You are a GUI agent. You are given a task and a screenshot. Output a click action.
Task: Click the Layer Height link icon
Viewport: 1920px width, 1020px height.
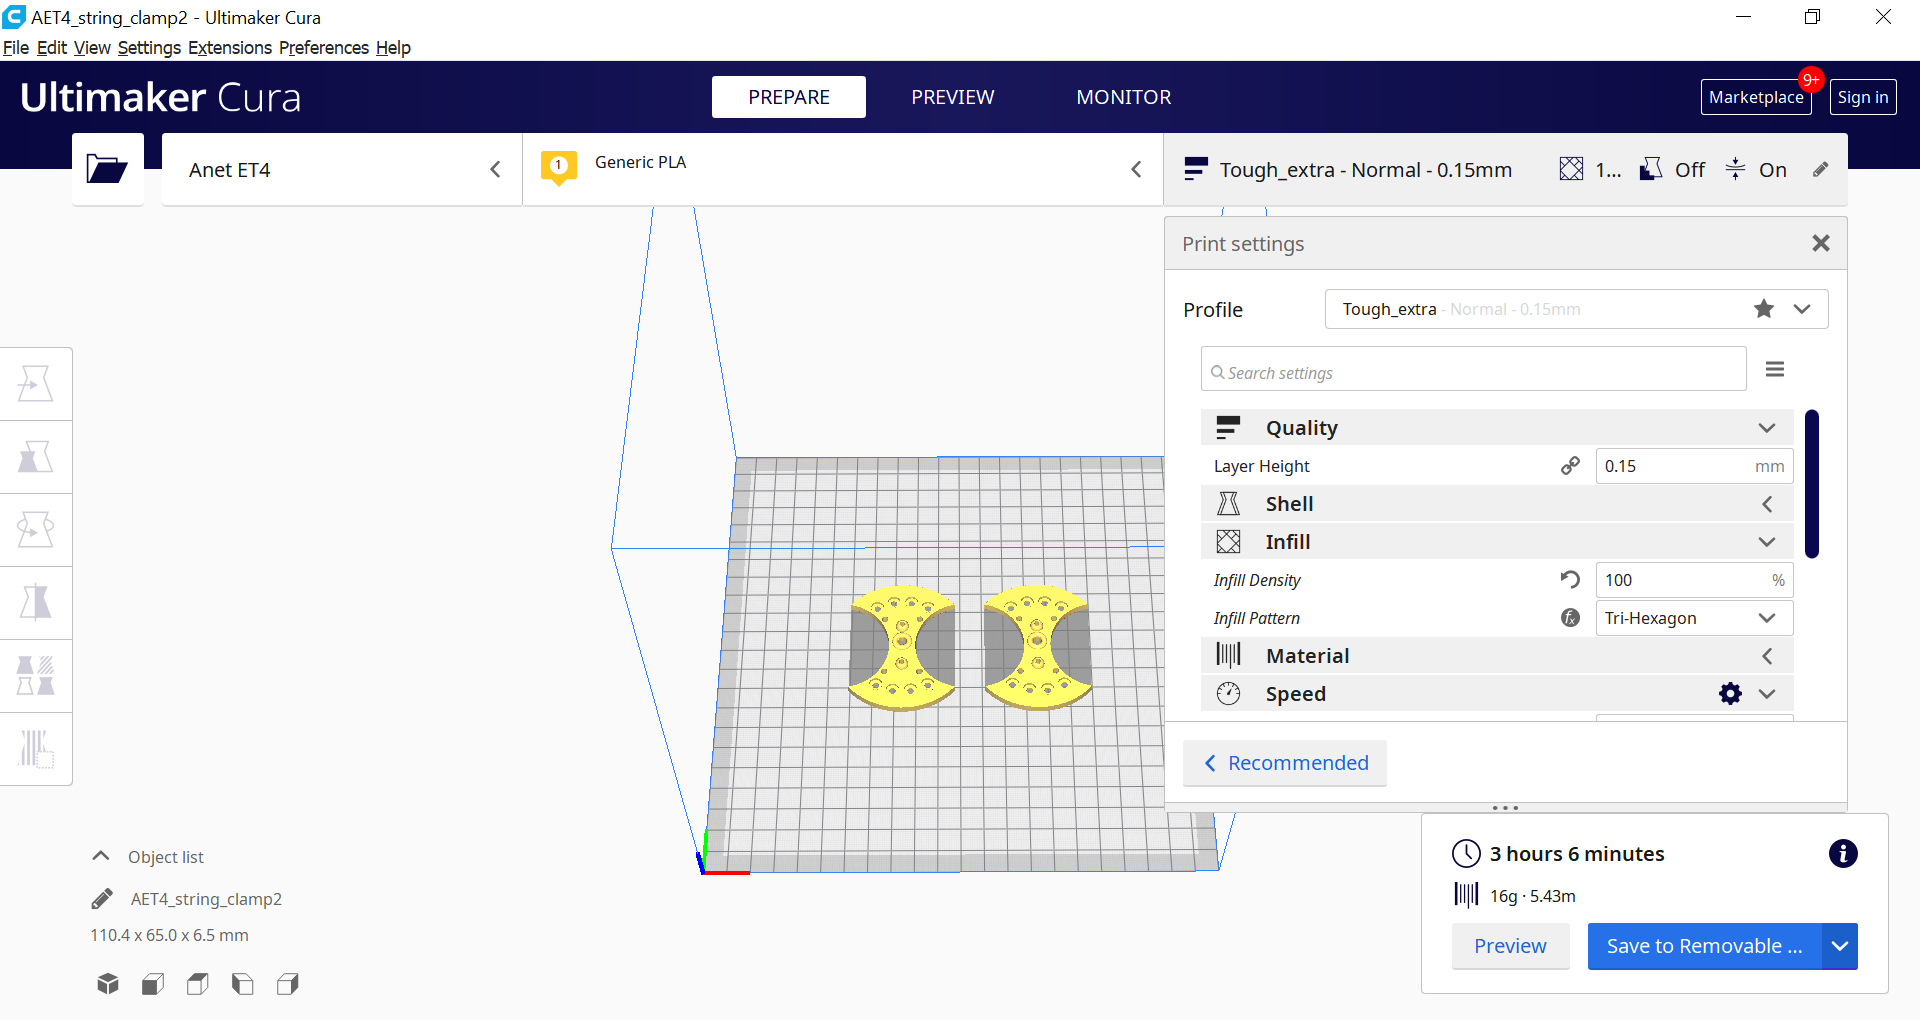pyautogui.click(x=1570, y=466)
